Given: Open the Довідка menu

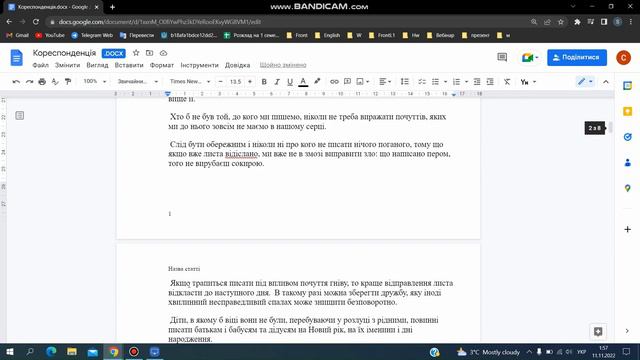Looking at the screenshot, I should [238, 65].
